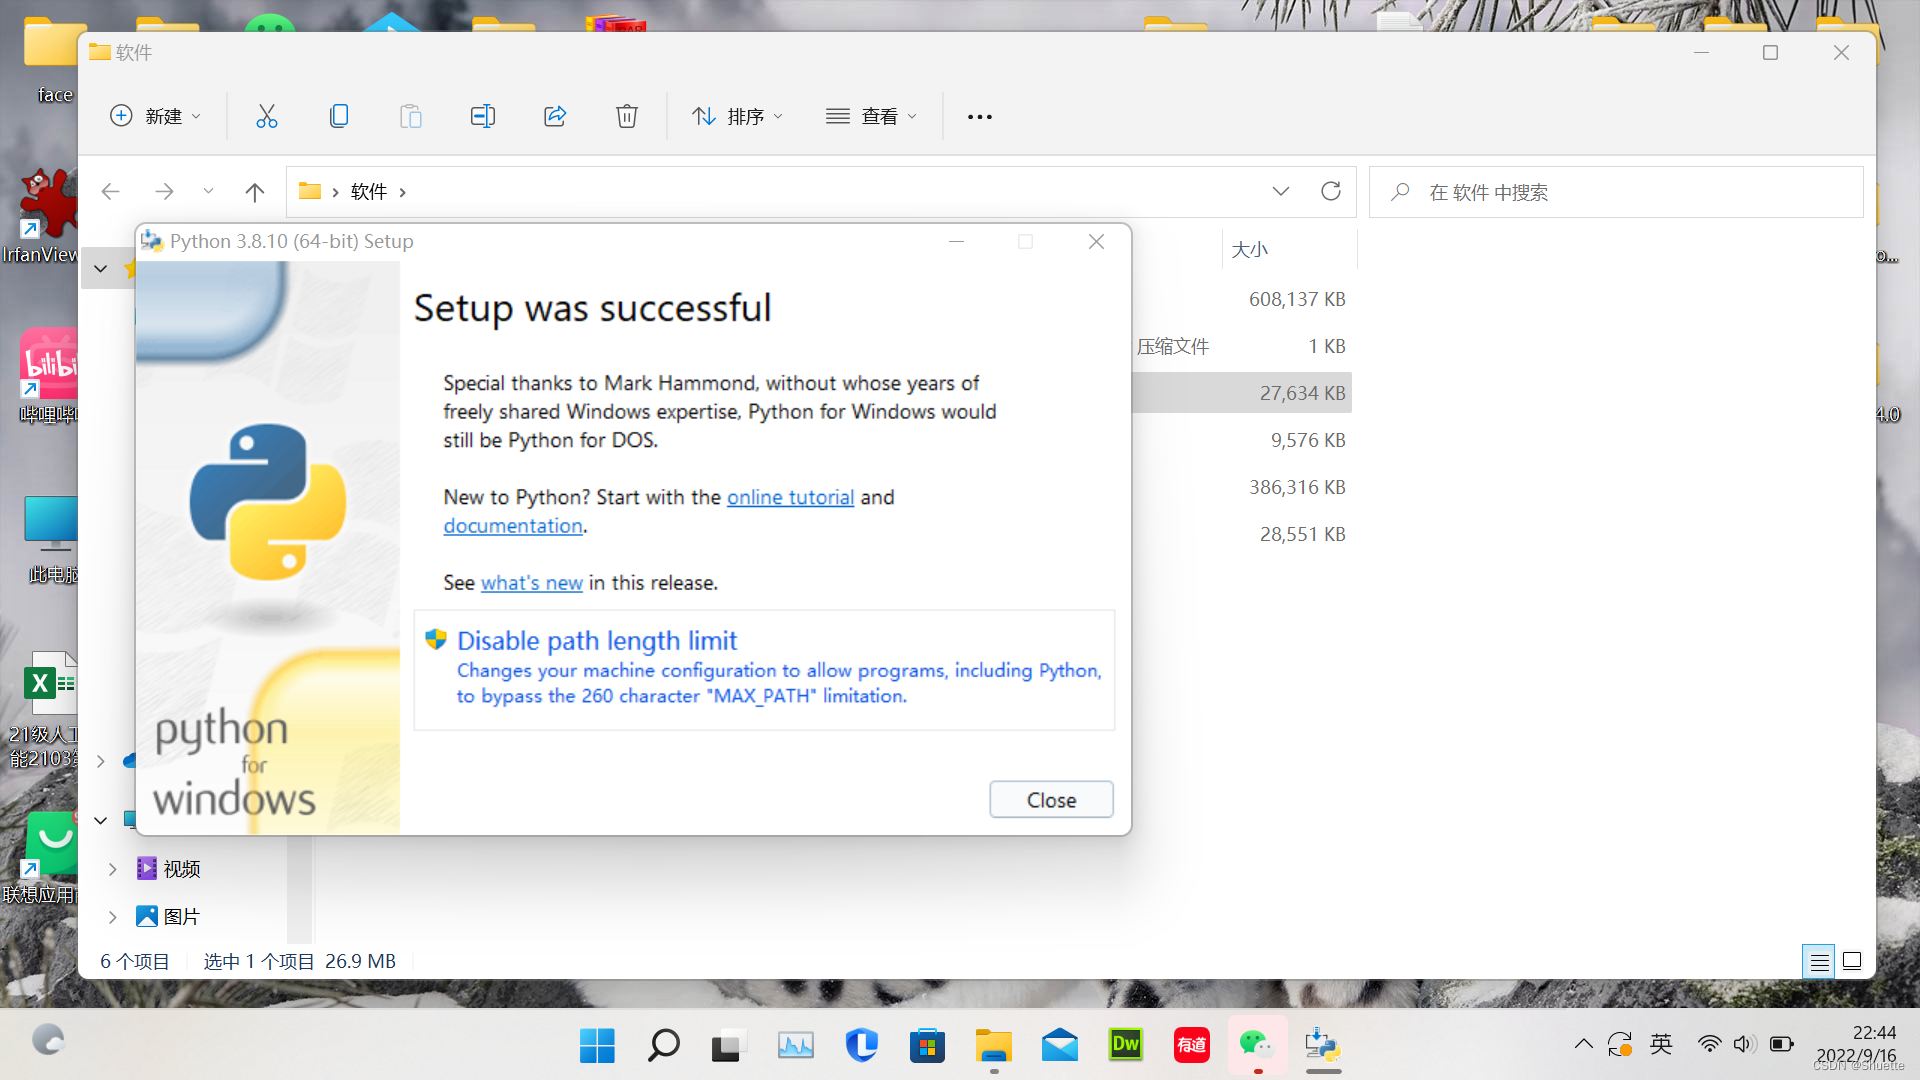1920x1080 pixels.
Task: Click Disable path length limit option
Action: click(597, 641)
